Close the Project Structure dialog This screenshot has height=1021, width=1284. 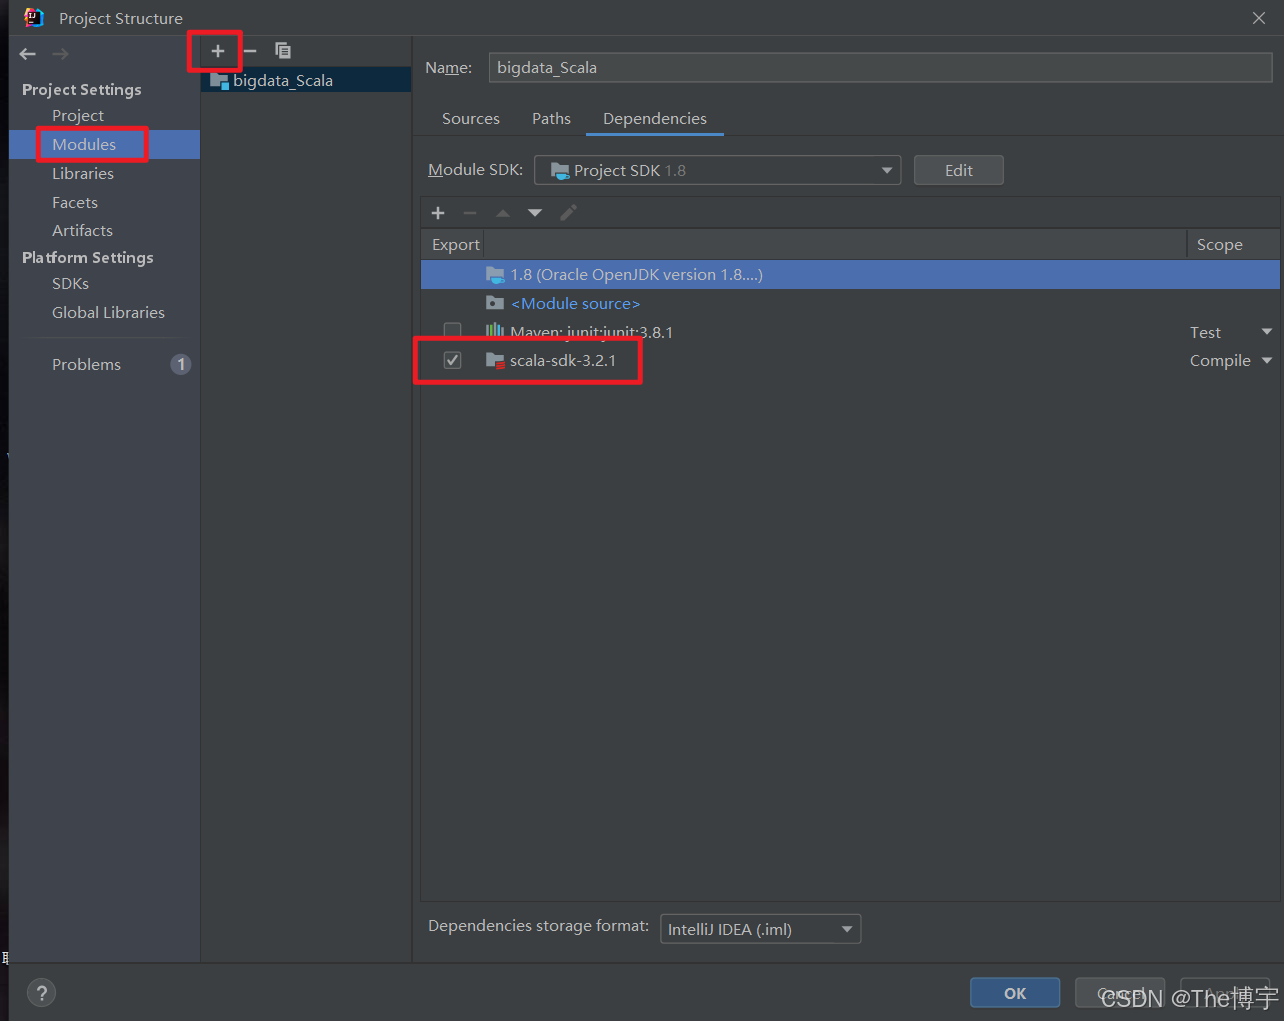pyautogui.click(x=1259, y=18)
